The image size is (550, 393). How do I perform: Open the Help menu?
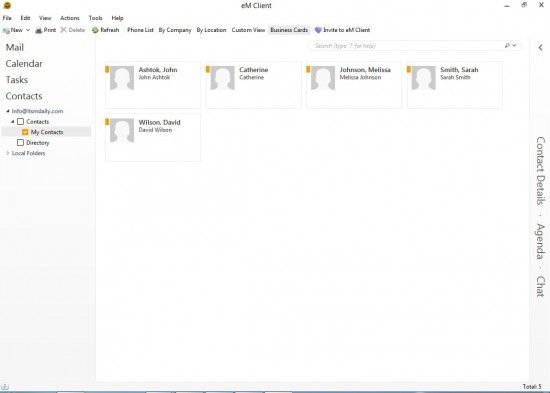pos(117,18)
